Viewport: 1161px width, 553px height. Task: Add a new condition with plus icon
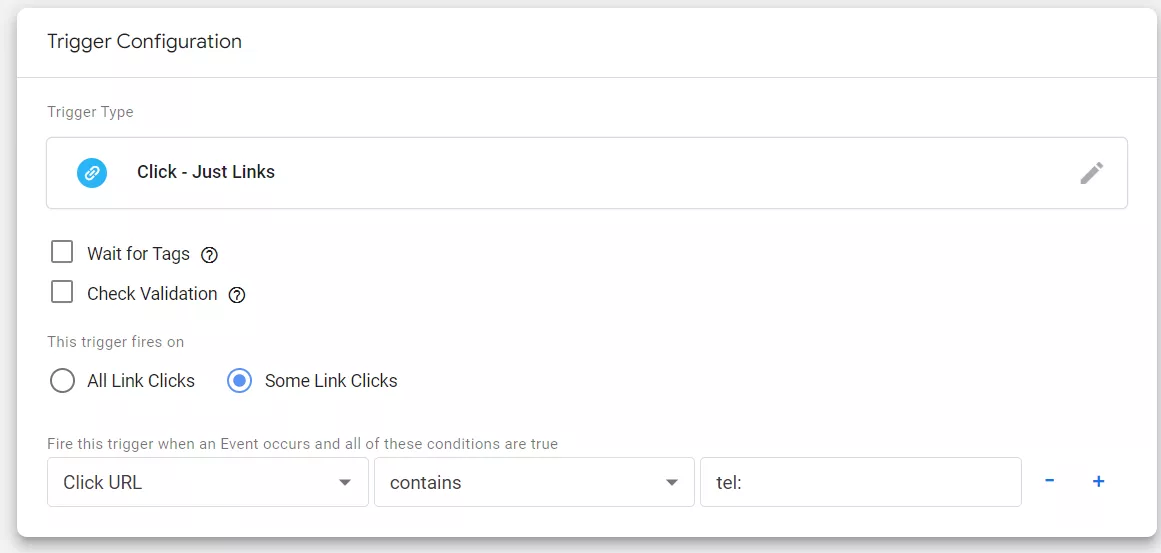point(1099,481)
